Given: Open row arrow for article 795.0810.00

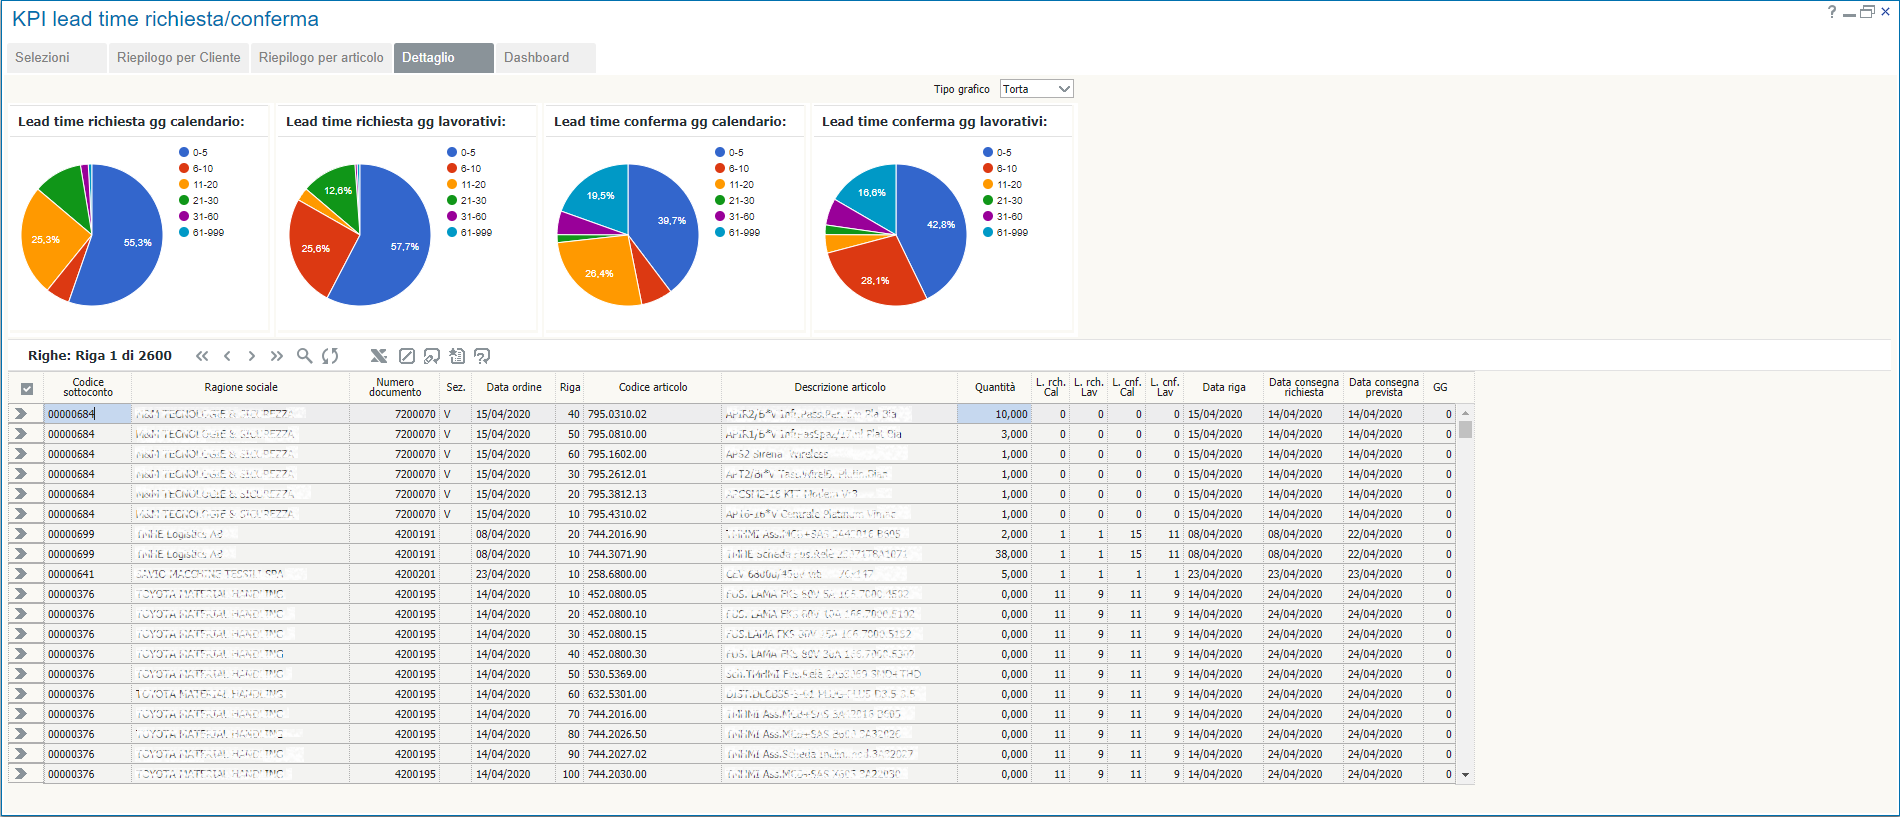Looking at the screenshot, I should coord(20,434).
